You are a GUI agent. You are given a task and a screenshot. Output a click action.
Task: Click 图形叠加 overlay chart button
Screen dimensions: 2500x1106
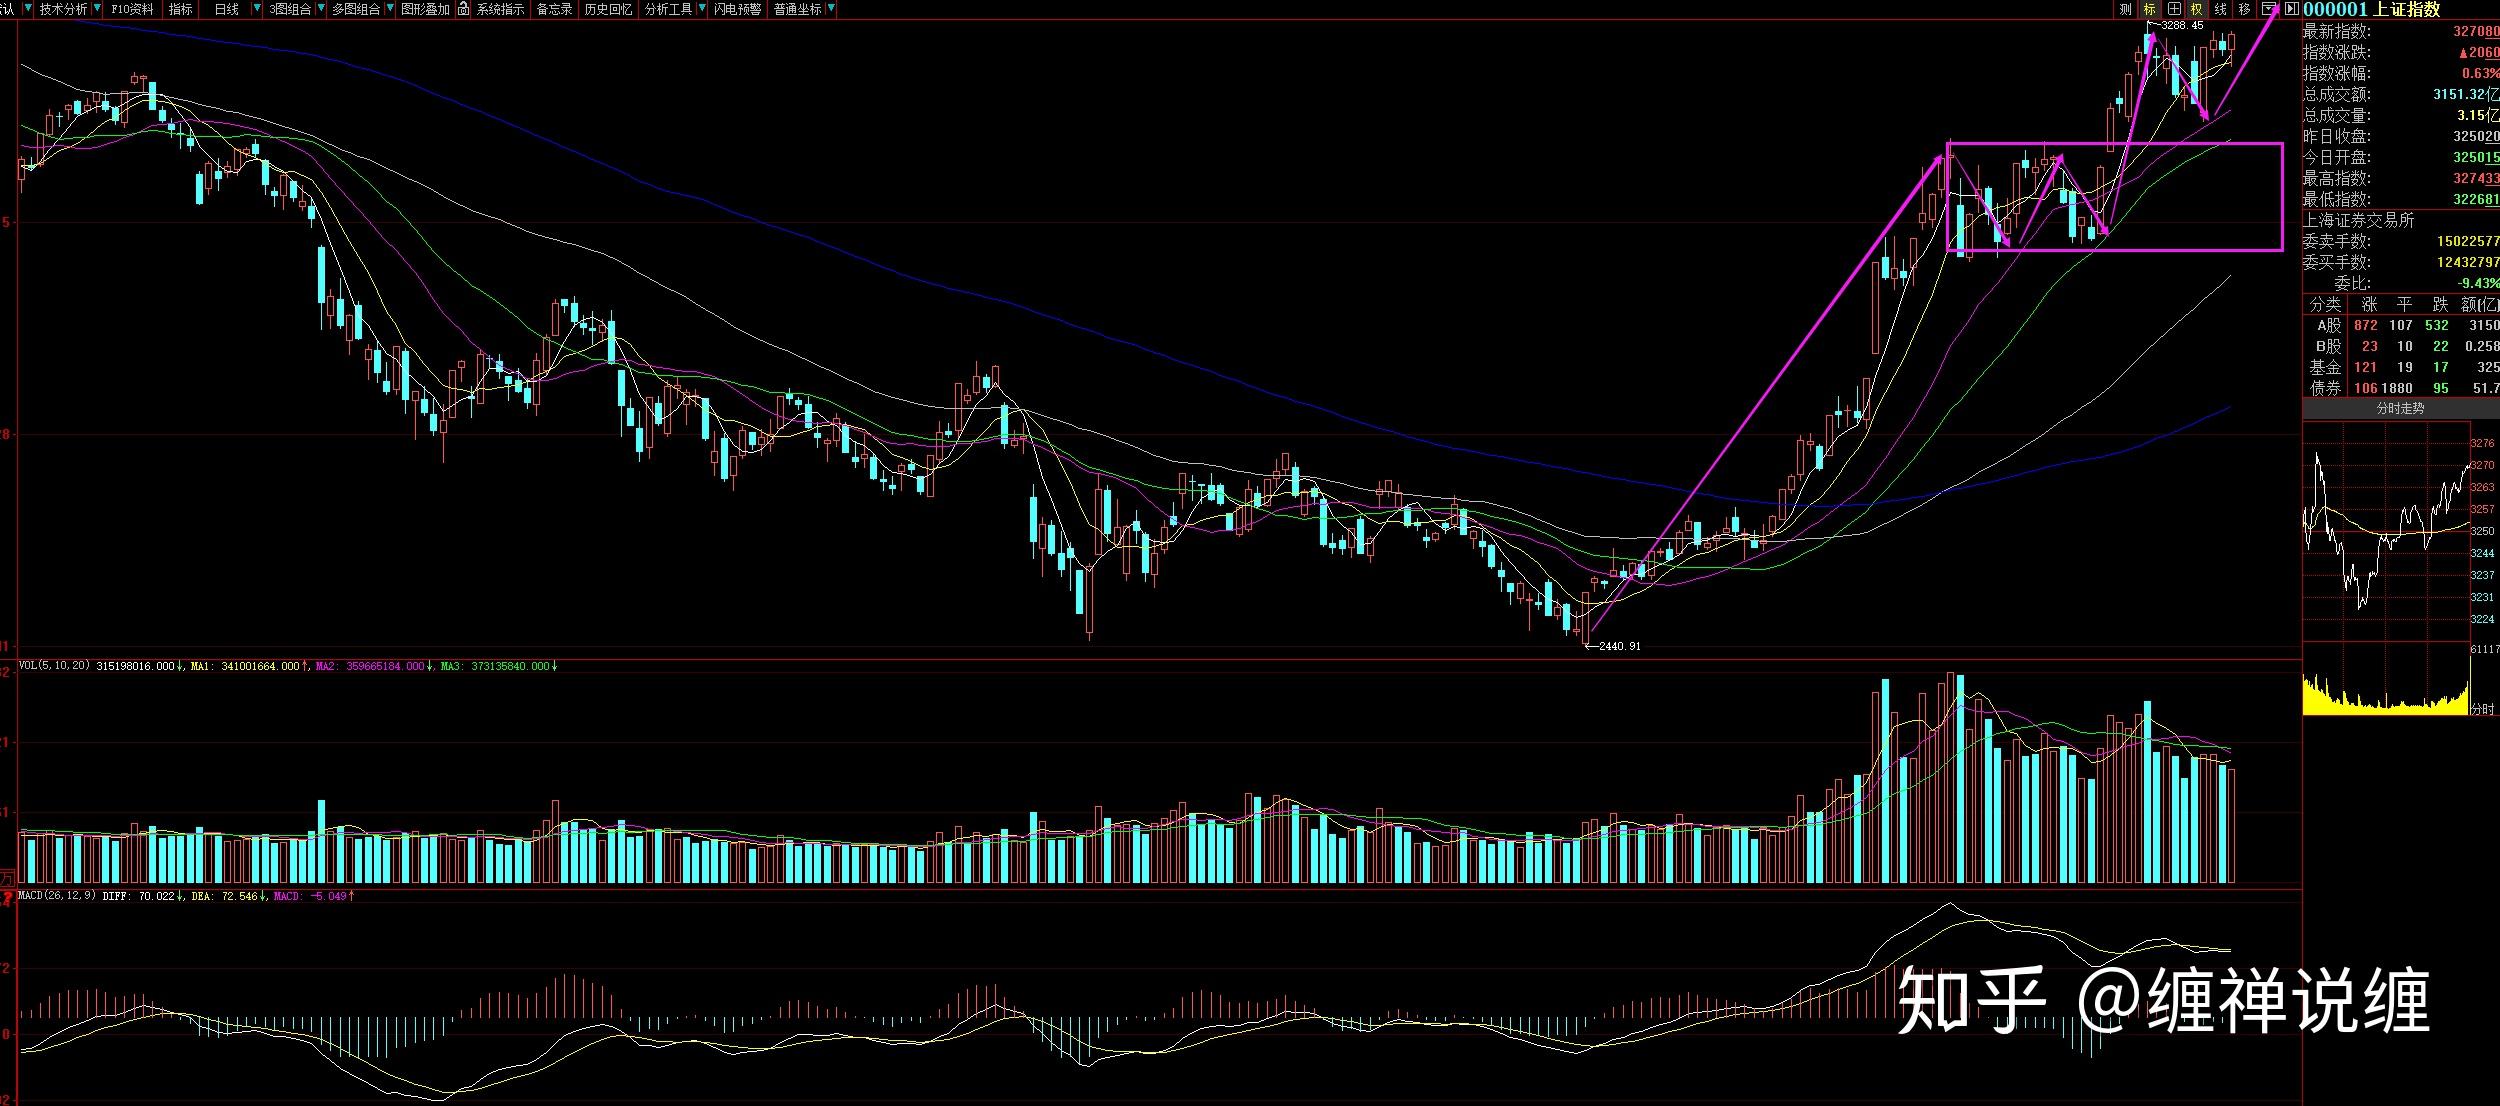425,9
